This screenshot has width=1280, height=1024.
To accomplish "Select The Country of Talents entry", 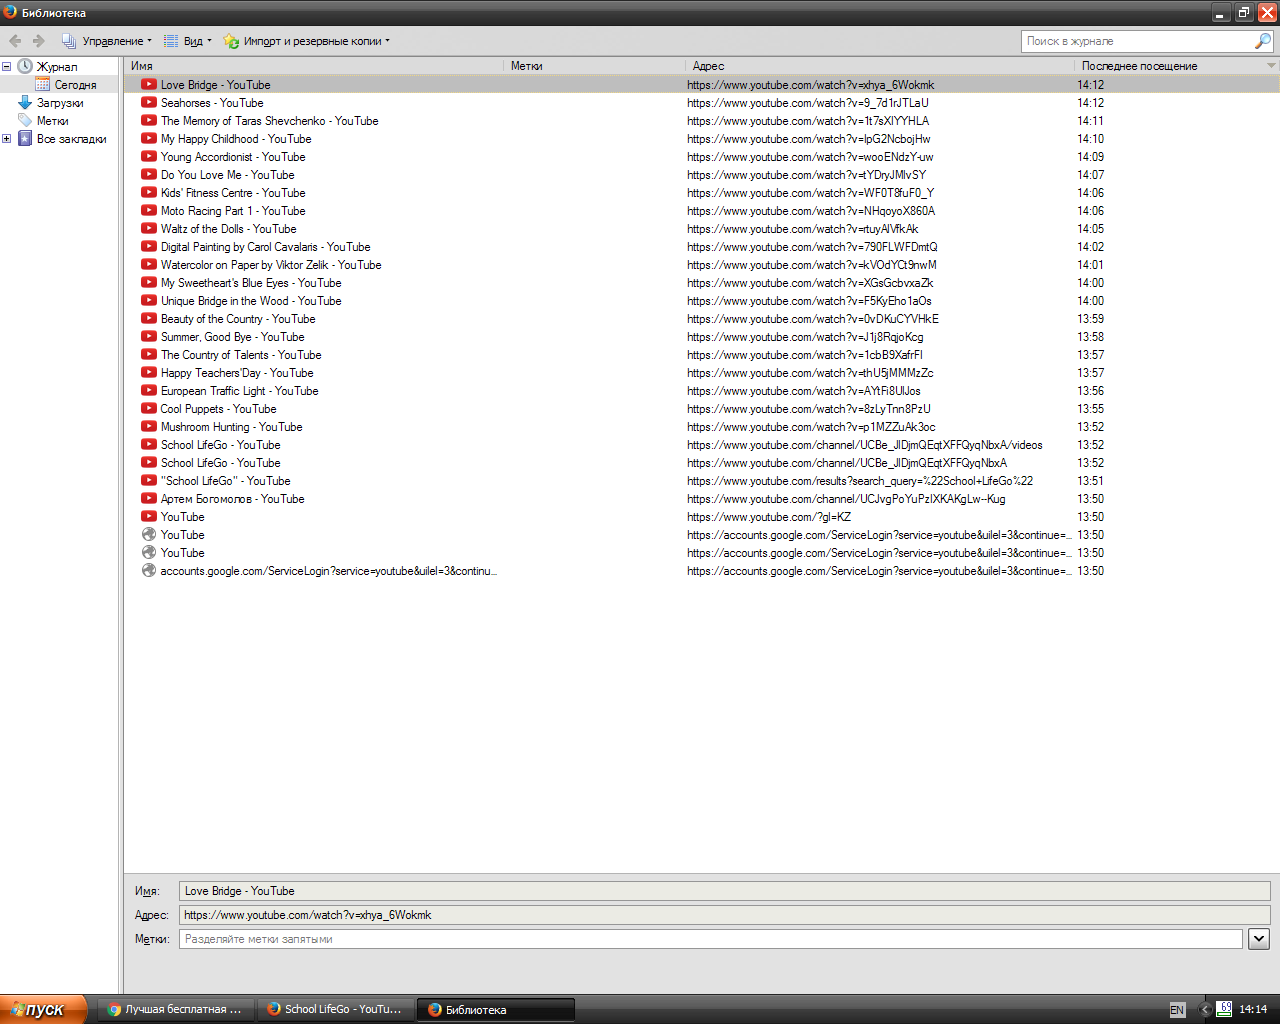I will pyautogui.click(x=241, y=355).
